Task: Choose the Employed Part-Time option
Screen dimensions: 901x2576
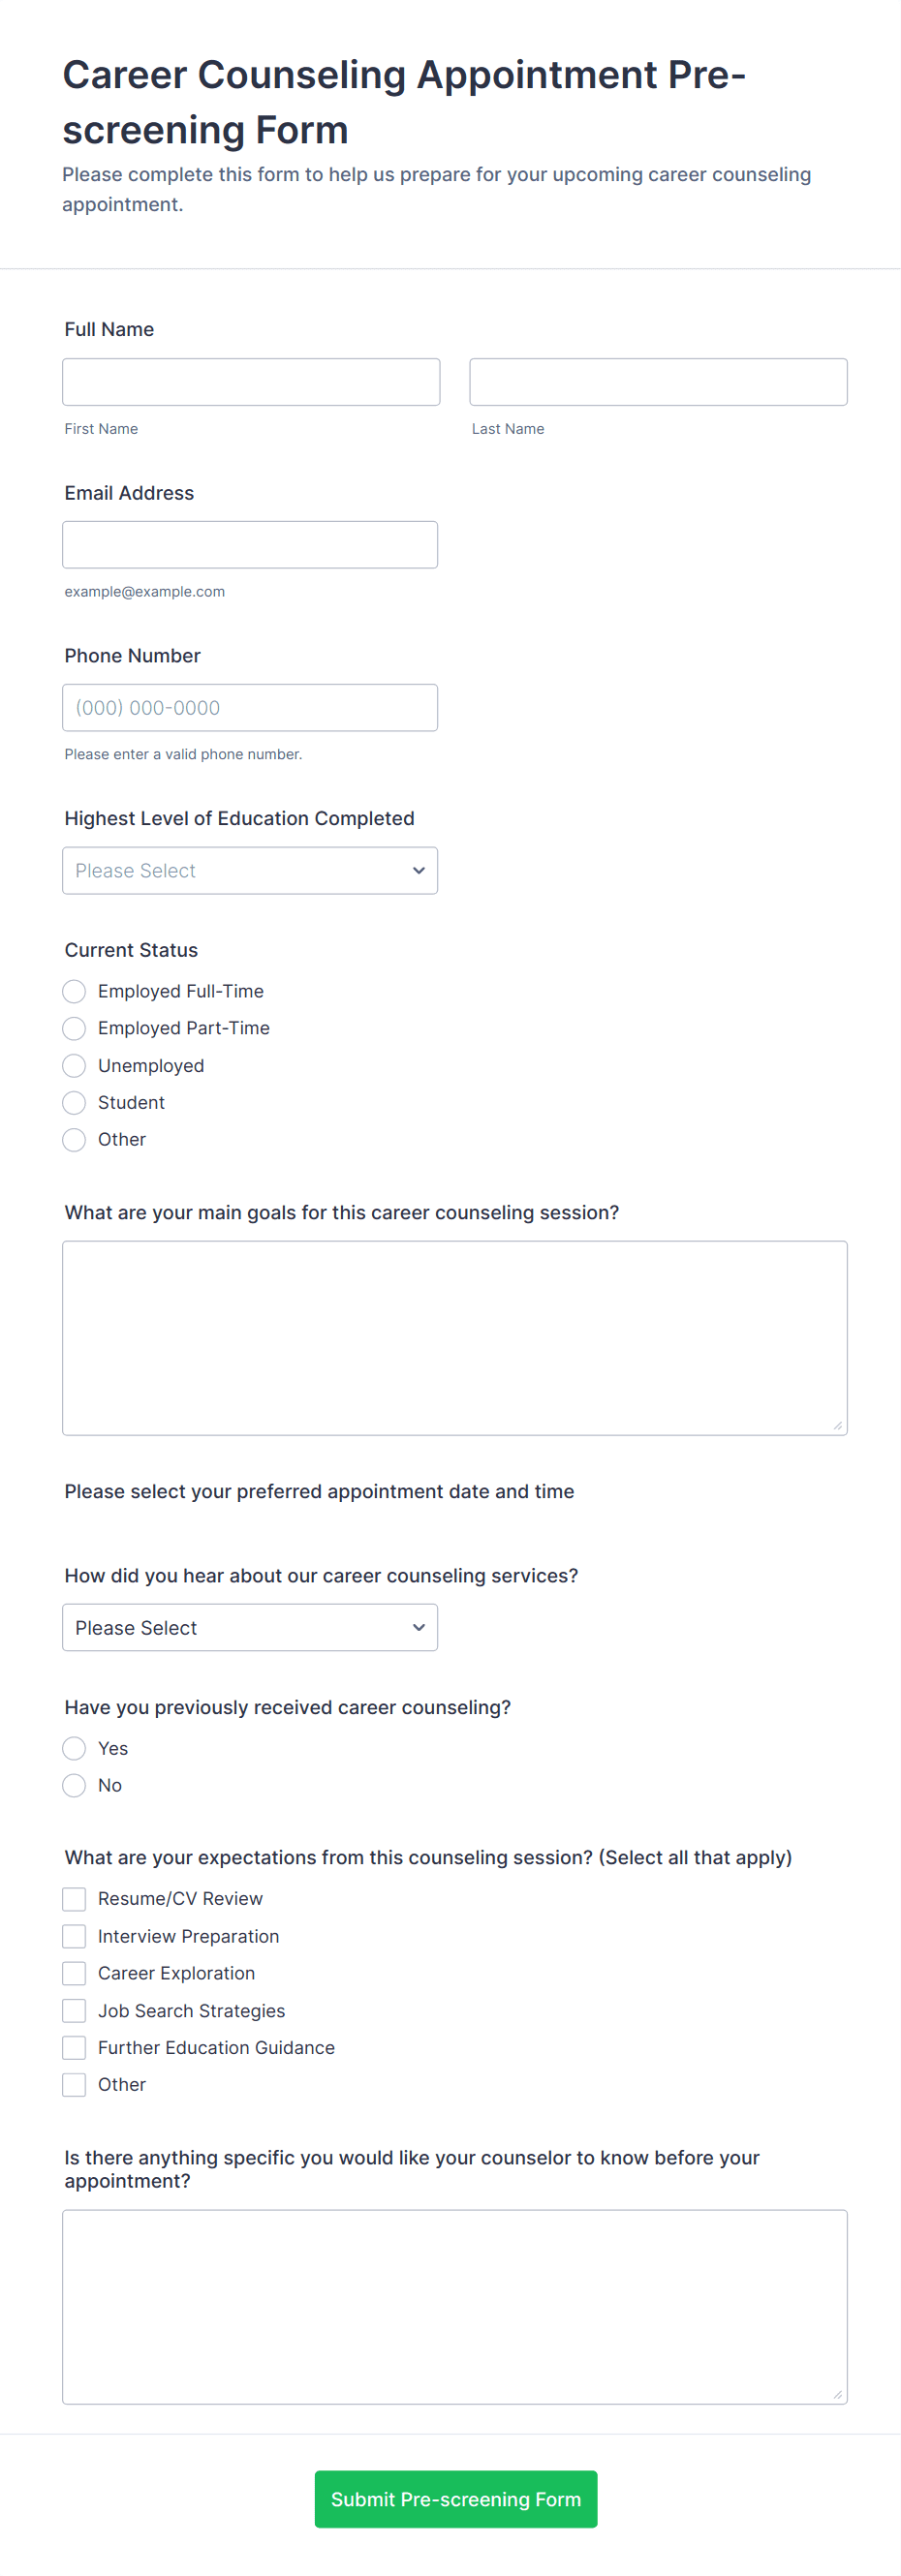Action: click(74, 1028)
